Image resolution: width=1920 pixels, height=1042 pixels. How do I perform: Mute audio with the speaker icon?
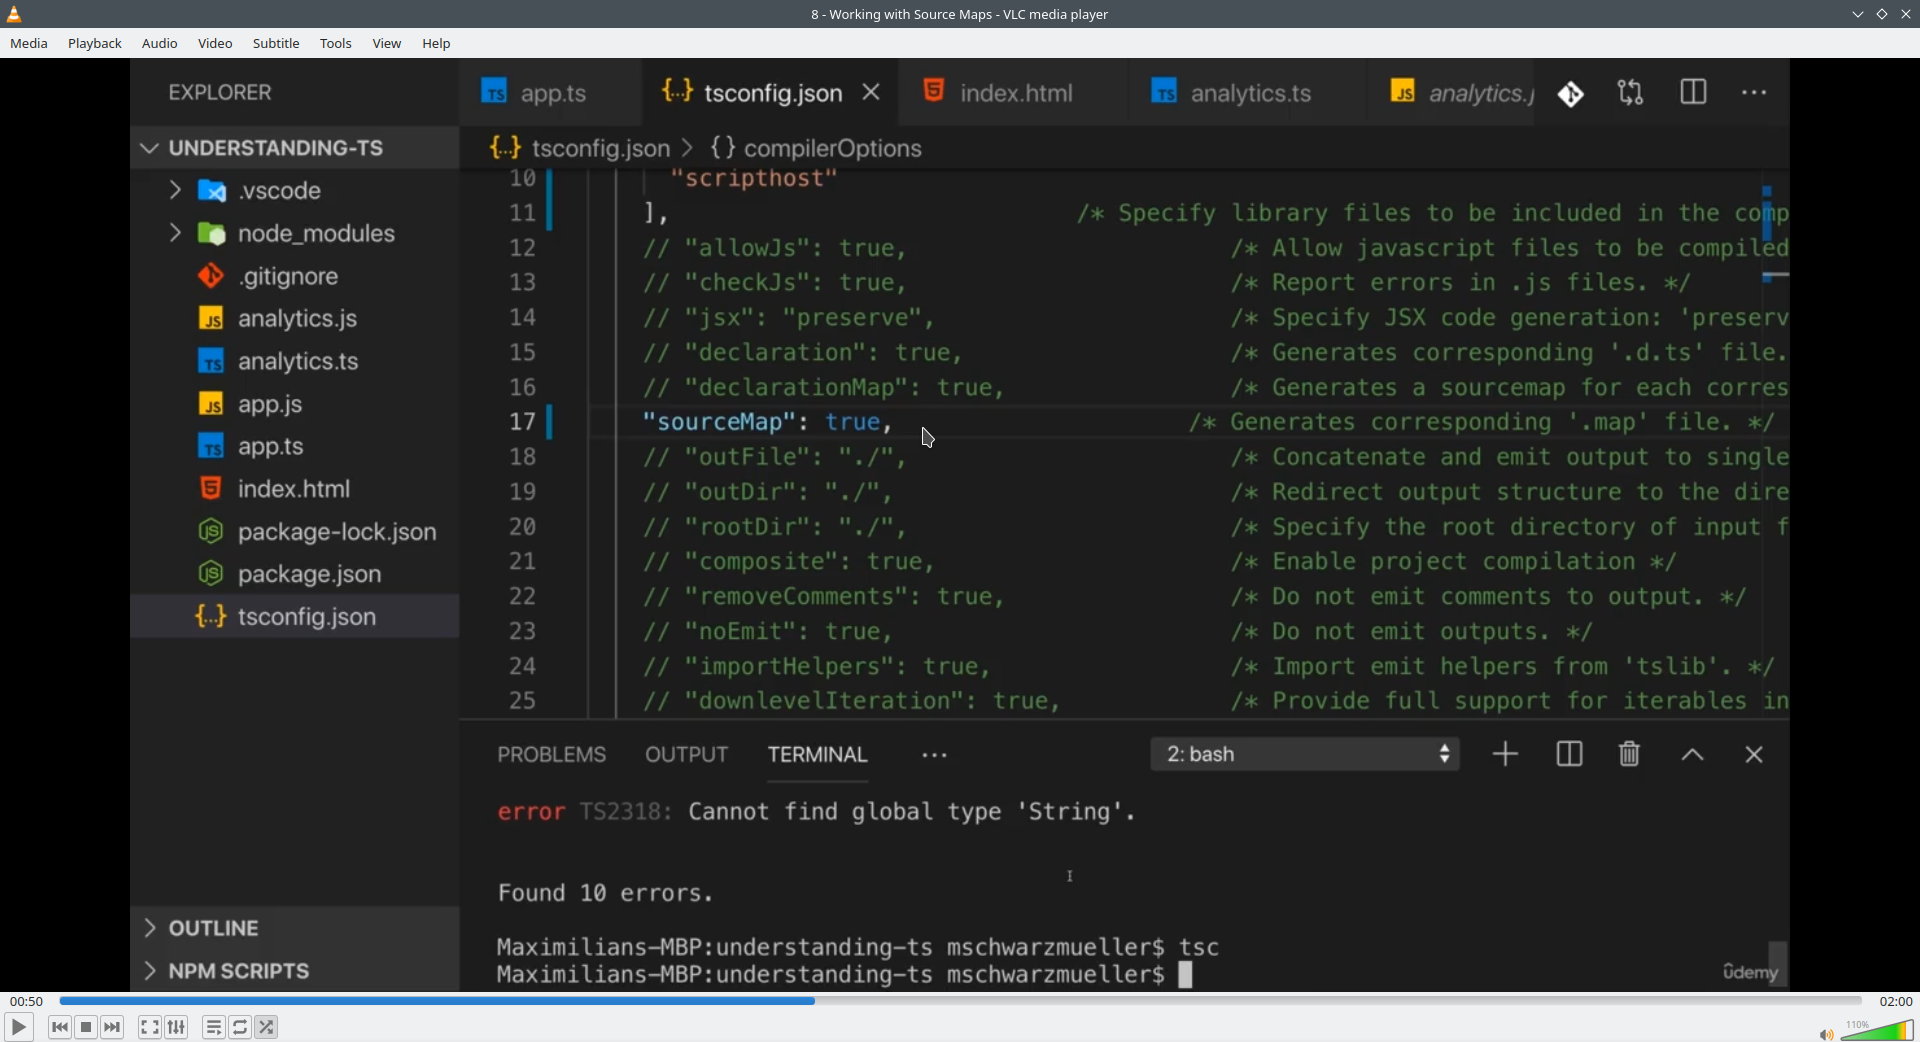pyautogui.click(x=1826, y=1034)
